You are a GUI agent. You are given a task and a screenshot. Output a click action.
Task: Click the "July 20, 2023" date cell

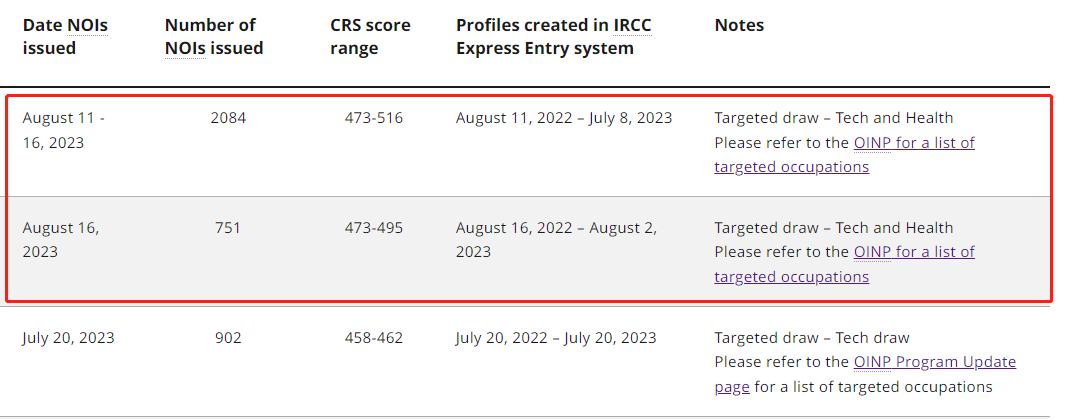pos(68,338)
